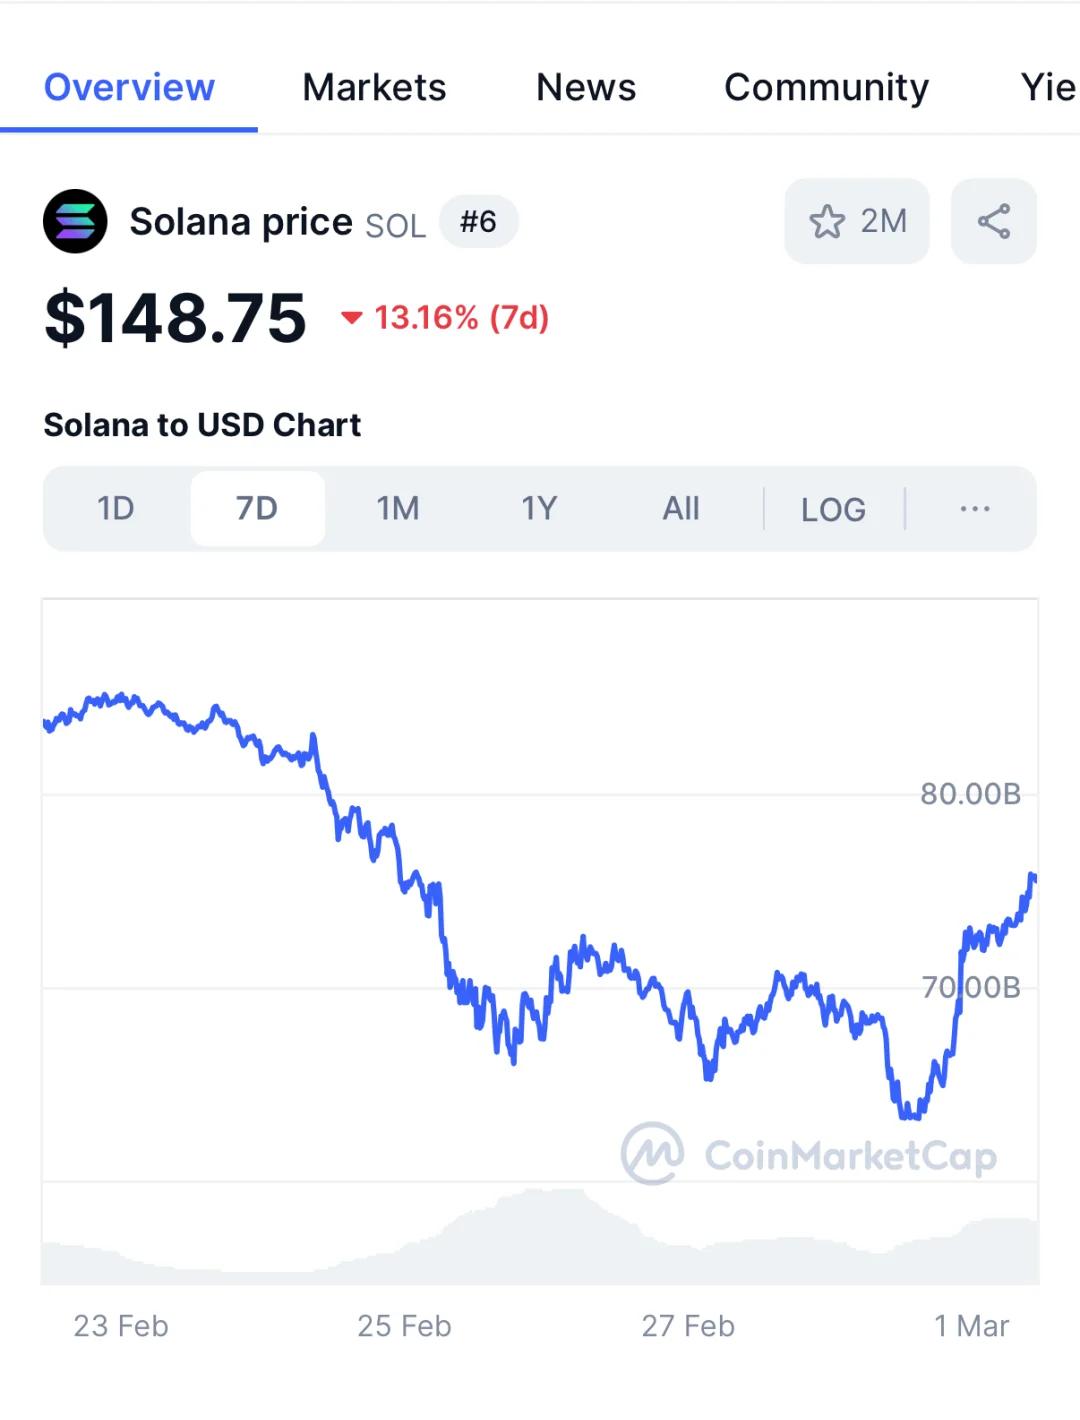The height and width of the screenshot is (1420, 1080).
Task: Switch chart to 1Y range
Action: point(539,509)
